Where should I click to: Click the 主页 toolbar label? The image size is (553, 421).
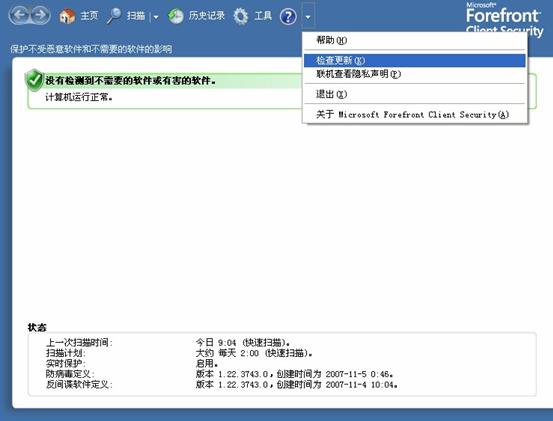pyautogui.click(x=89, y=16)
